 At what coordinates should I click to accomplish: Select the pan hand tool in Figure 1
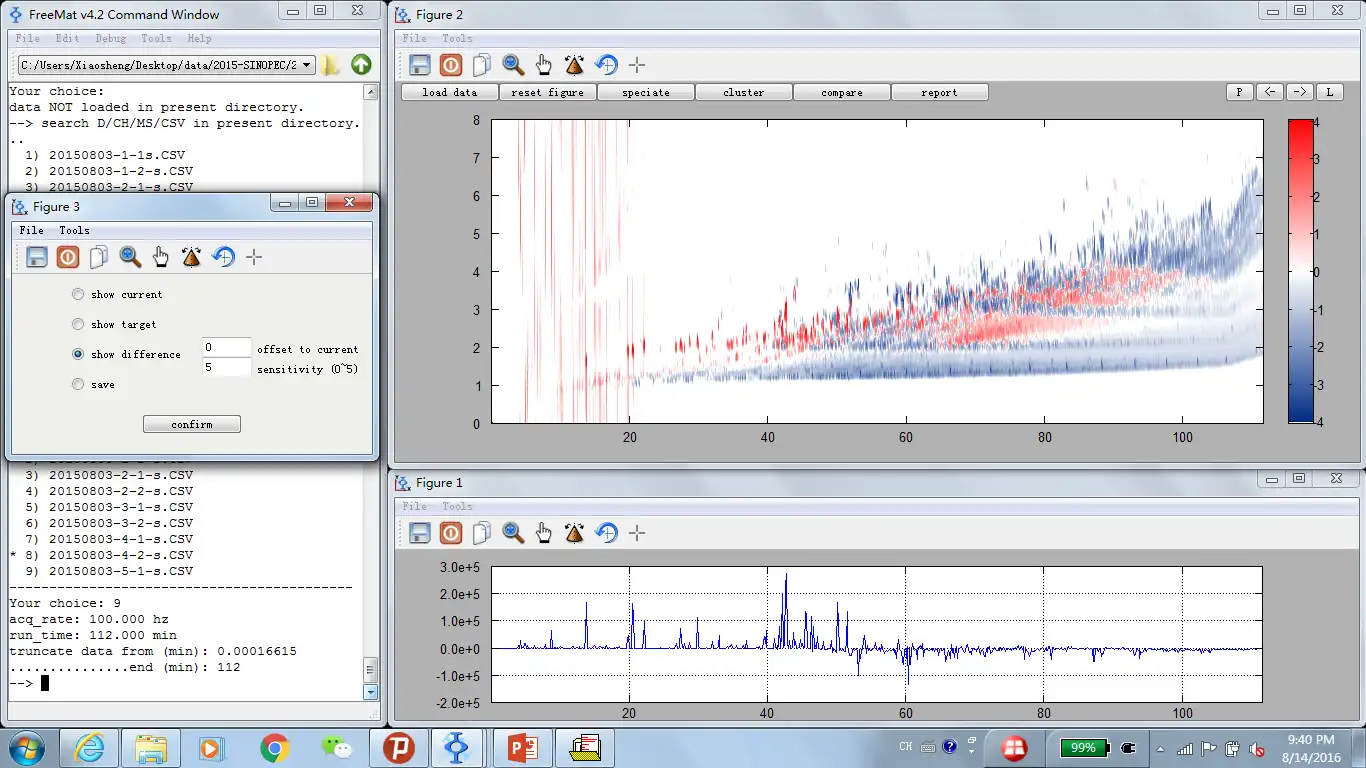pos(544,533)
